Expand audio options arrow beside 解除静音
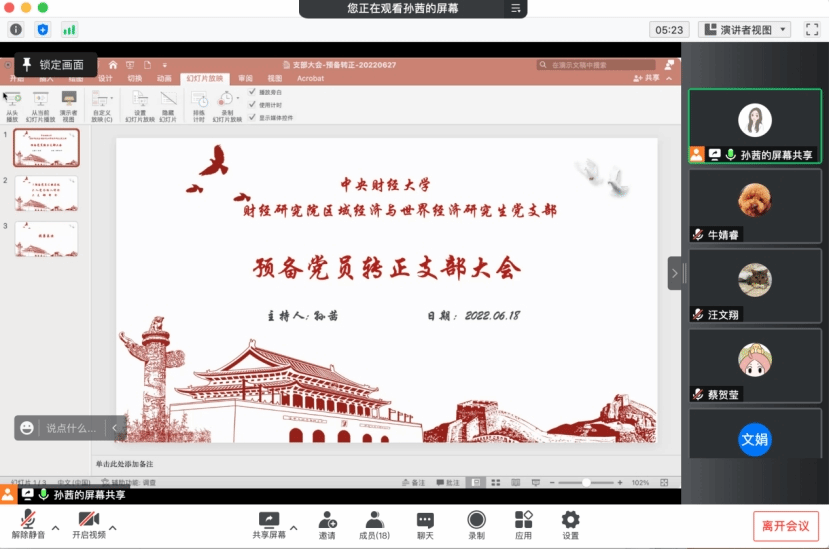This screenshot has height=549, width=830. tap(55, 527)
